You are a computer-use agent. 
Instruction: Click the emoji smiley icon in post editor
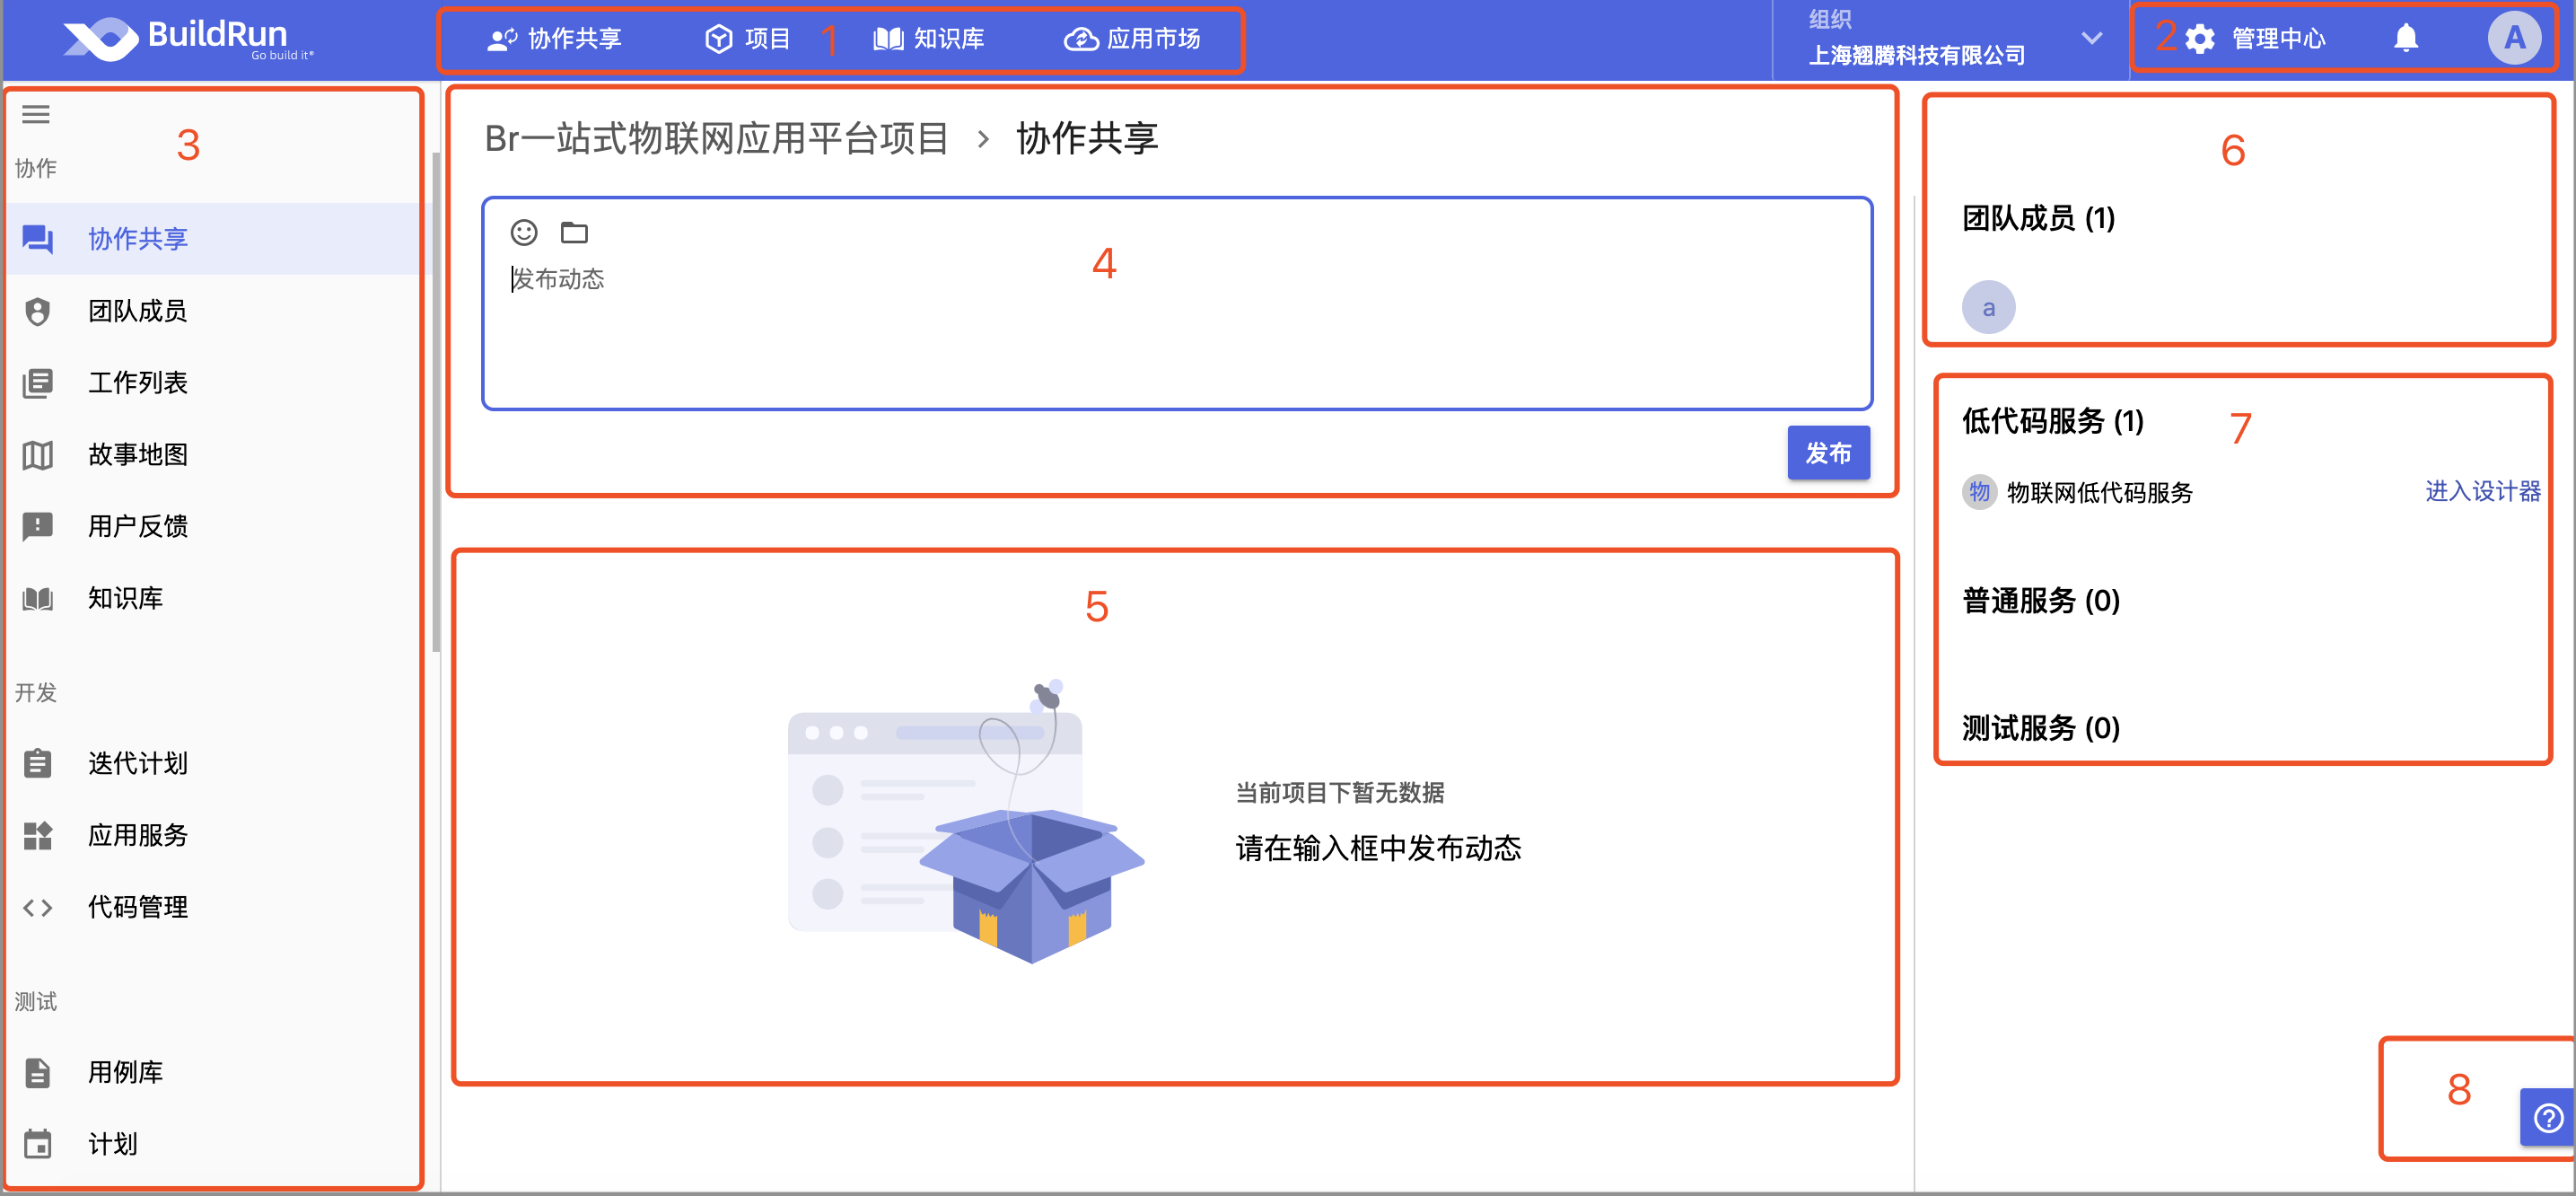pyautogui.click(x=524, y=232)
